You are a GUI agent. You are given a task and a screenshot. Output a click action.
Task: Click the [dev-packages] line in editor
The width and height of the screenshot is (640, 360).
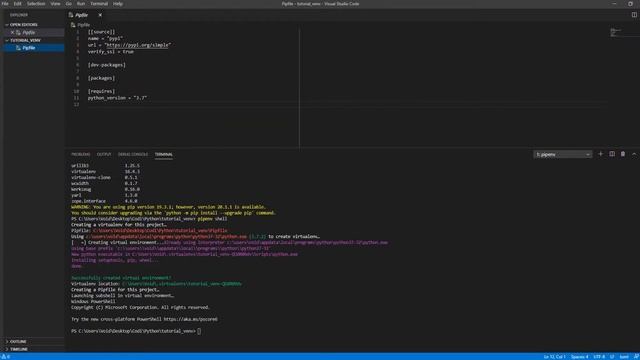(107, 65)
